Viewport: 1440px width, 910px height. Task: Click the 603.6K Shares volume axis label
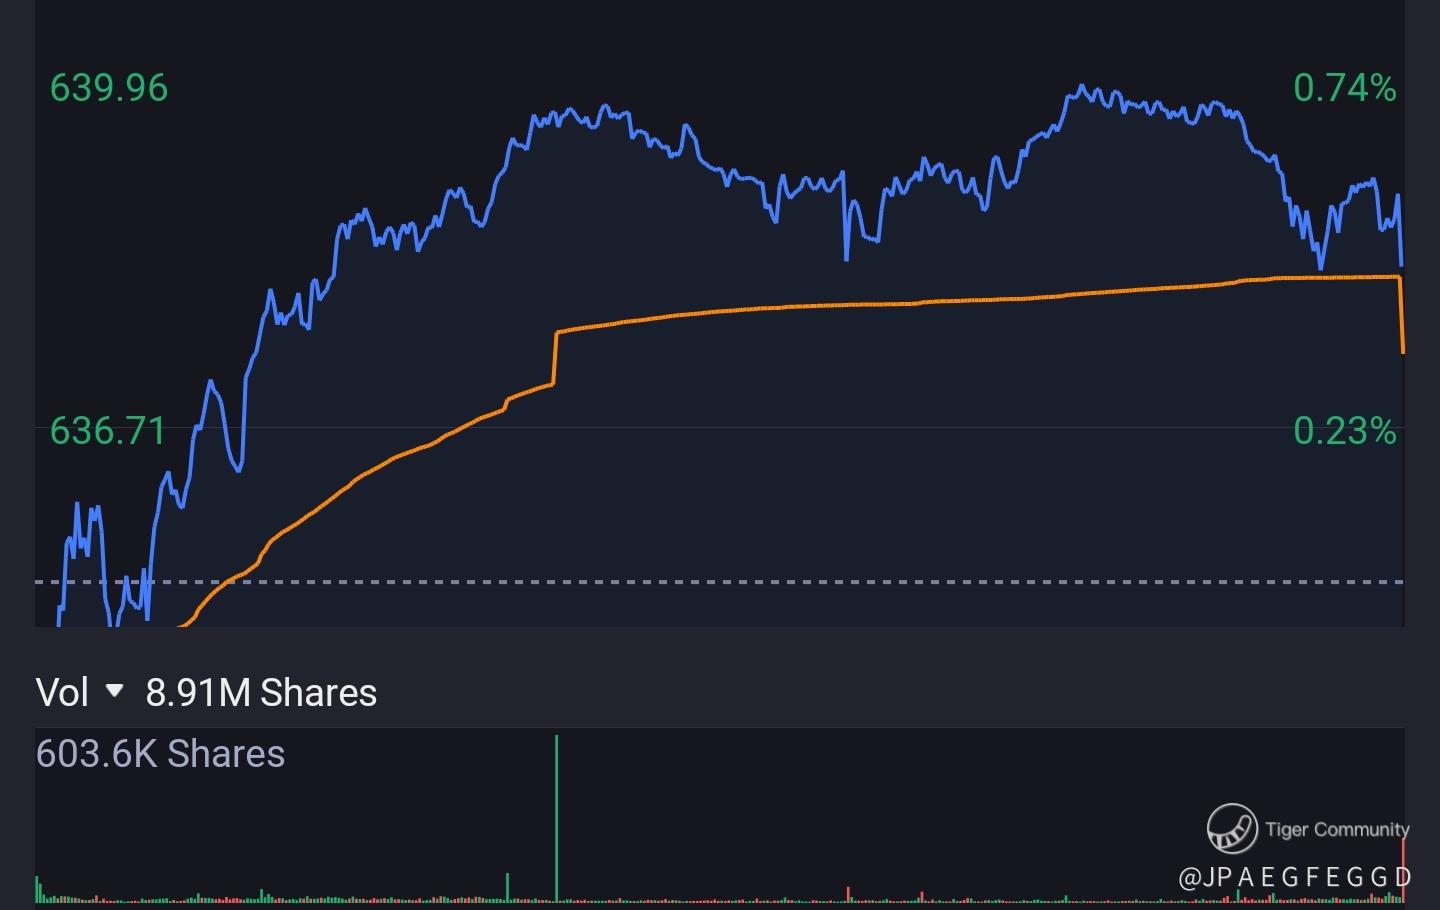pyautogui.click(x=160, y=754)
